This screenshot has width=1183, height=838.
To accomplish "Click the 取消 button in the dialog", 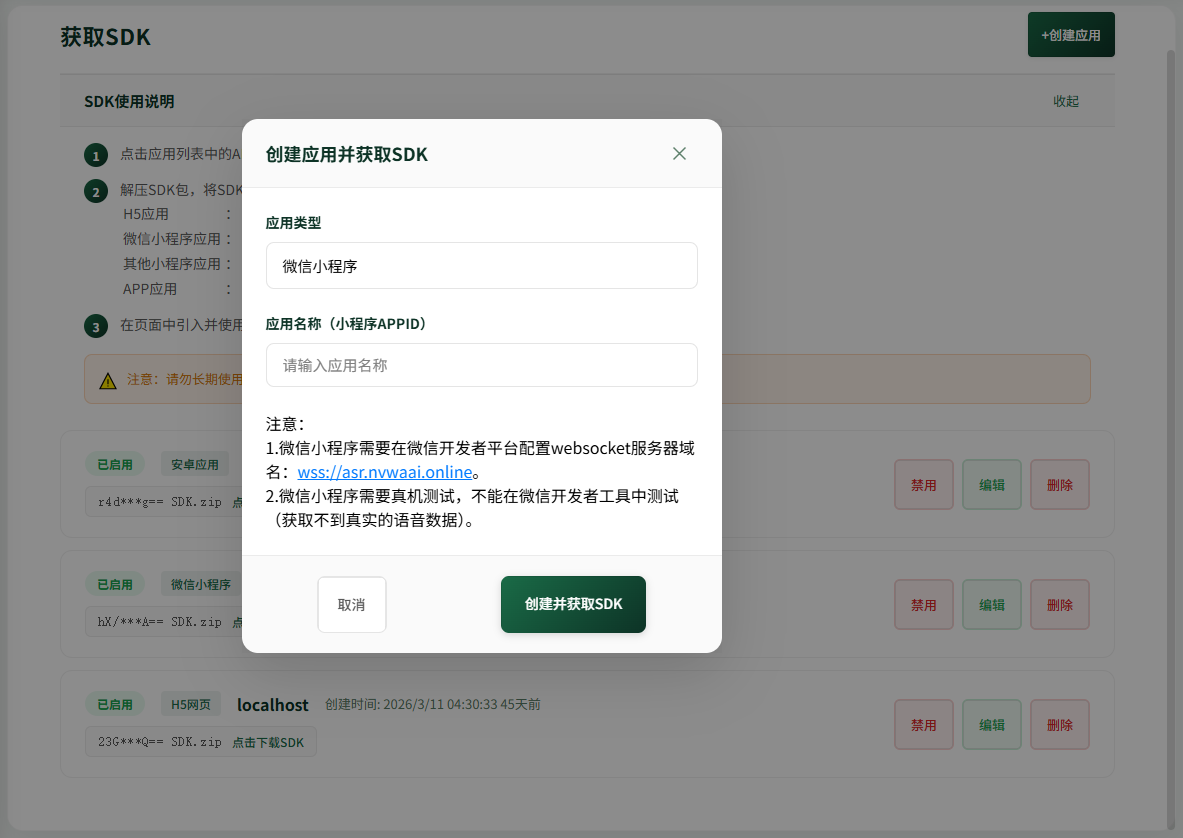I will point(351,604).
